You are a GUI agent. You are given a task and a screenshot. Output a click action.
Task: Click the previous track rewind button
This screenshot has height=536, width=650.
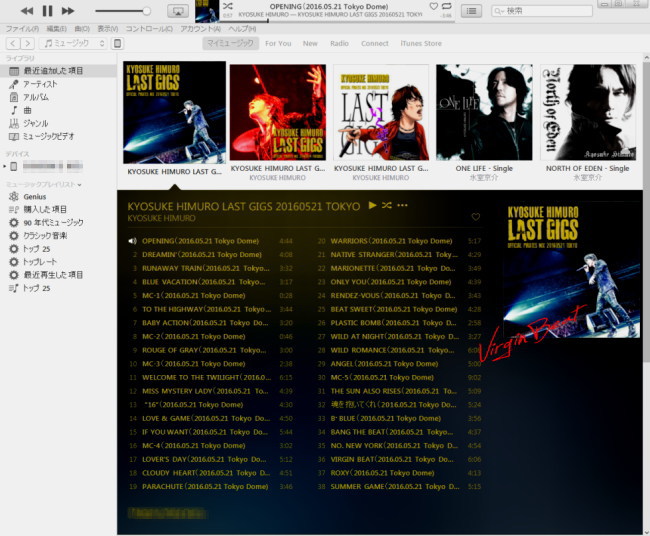coord(27,11)
